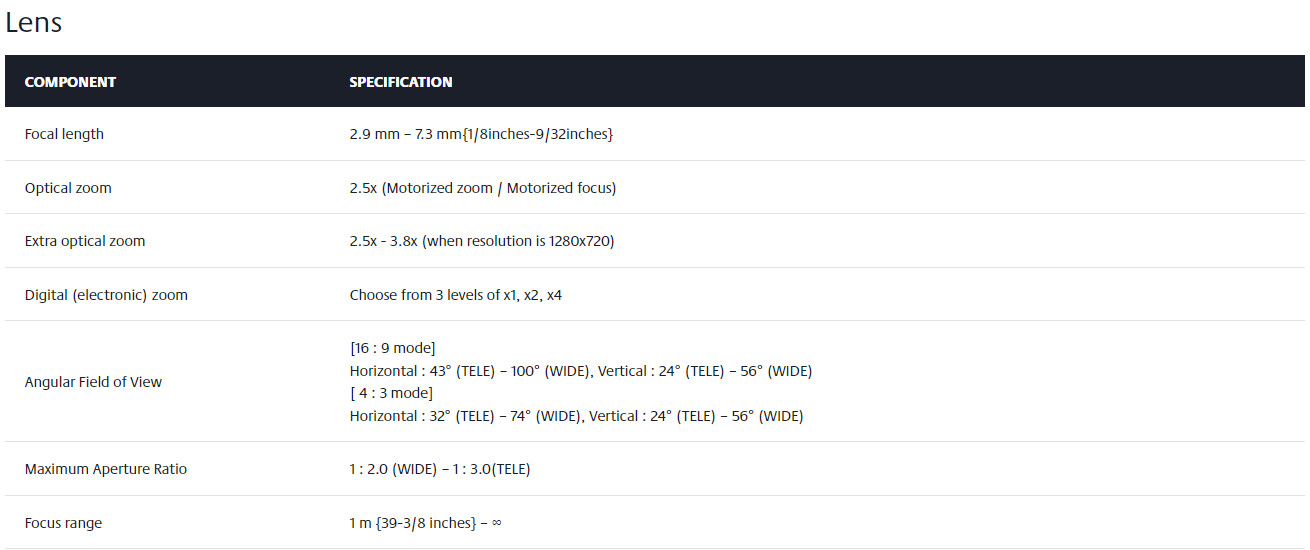
Task: Click the Focus range row label
Action: pos(63,523)
